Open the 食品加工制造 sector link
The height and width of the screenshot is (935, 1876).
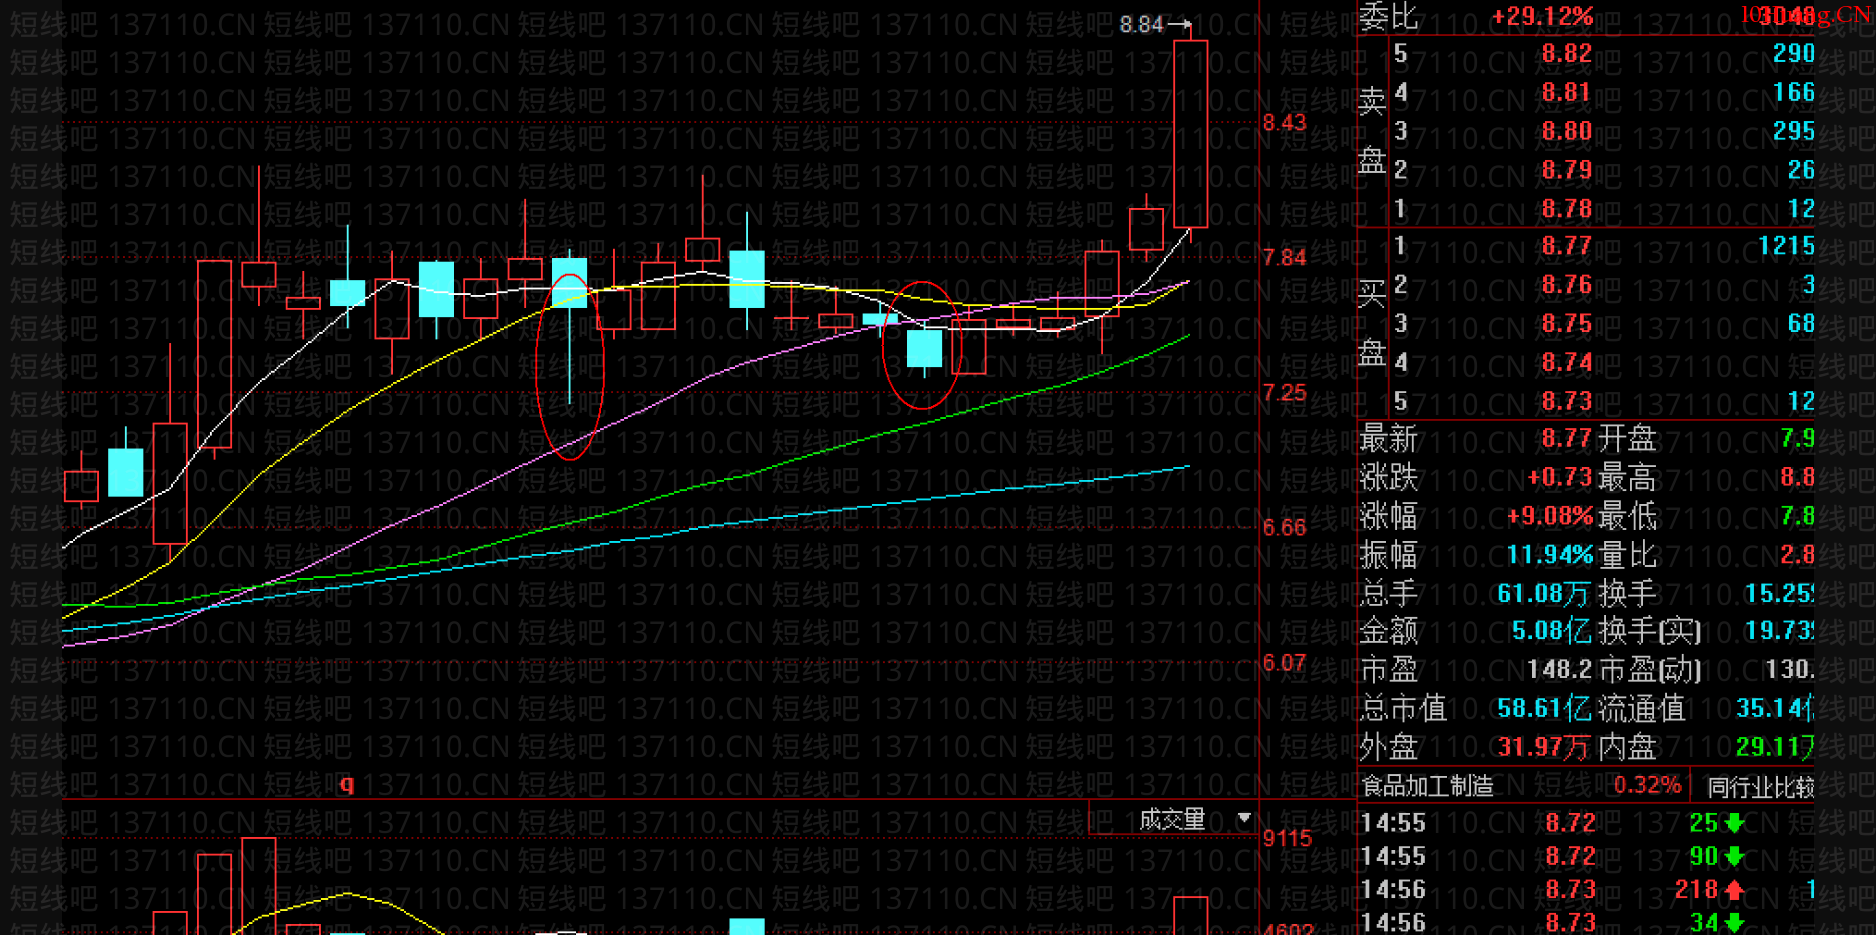pos(1427,787)
